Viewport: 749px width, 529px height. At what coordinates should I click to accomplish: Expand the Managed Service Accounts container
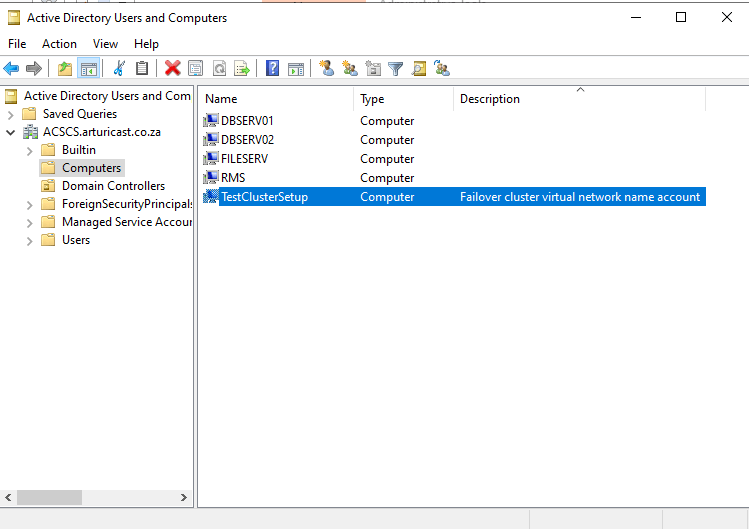[x=30, y=223]
